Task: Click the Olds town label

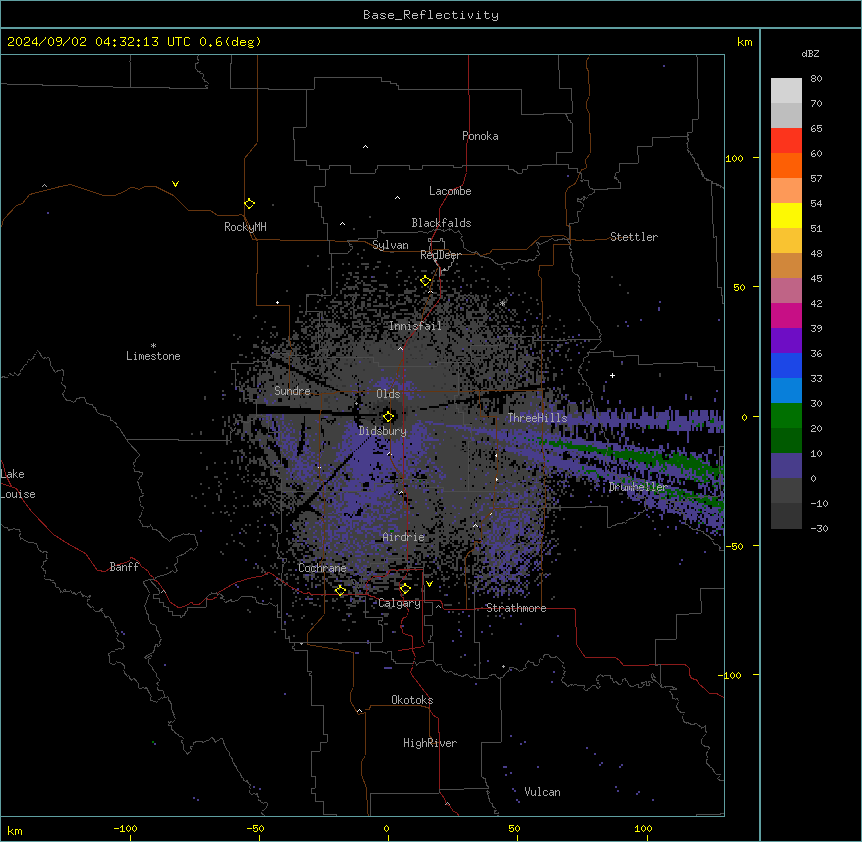Action: click(x=388, y=394)
